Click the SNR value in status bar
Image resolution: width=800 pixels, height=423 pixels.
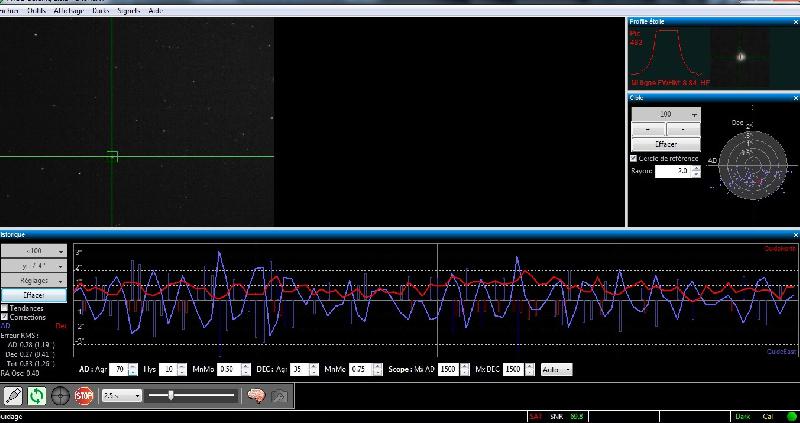(577, 417)
